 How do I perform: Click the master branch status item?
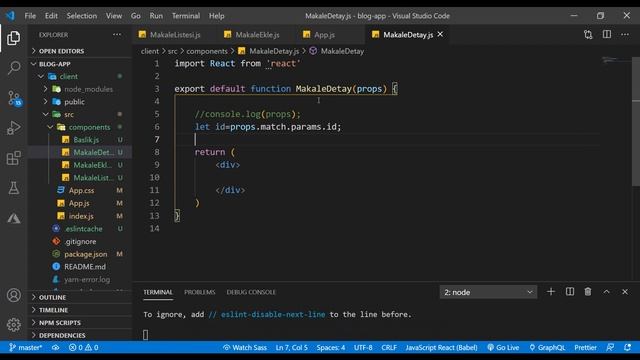coord(25,347)
